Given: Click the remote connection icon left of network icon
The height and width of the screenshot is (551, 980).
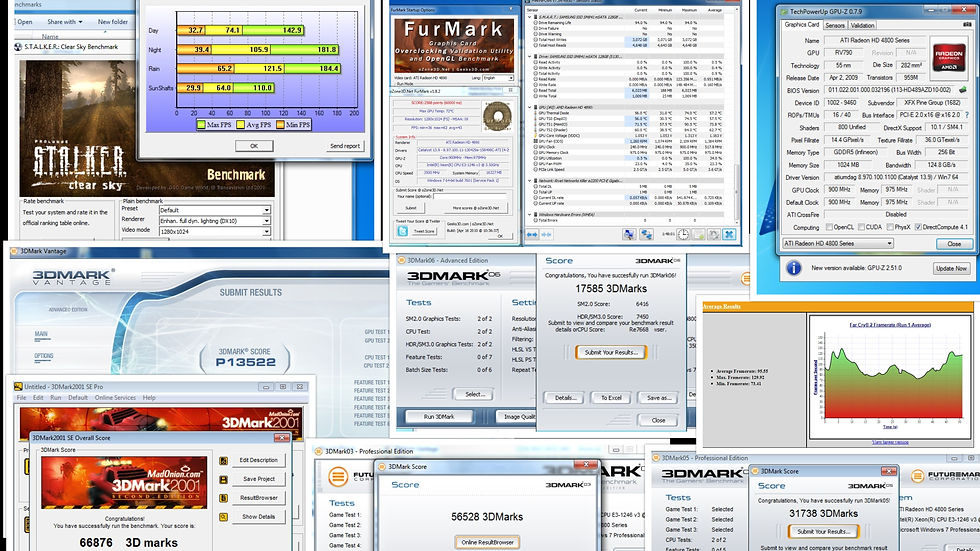Looking at the screenshot, I should [x=629, y=234].
